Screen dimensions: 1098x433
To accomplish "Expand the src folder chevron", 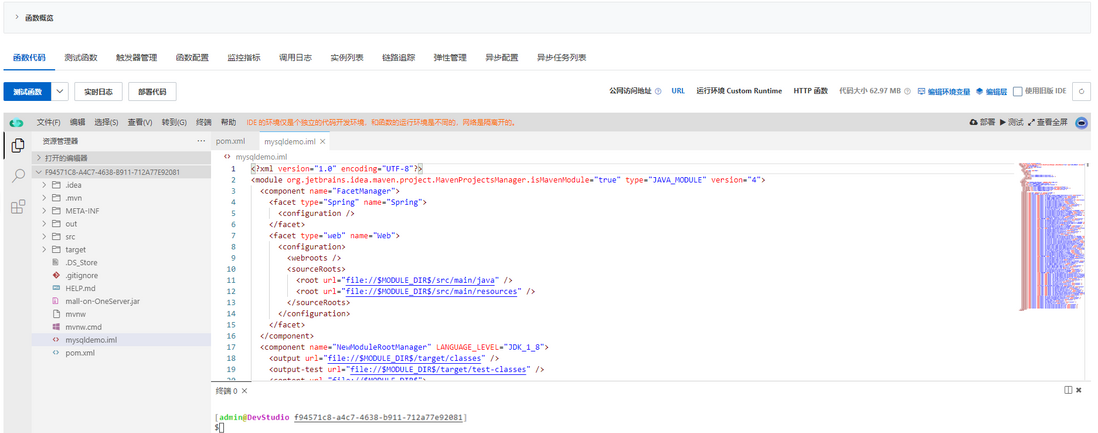I will [44, 237].
